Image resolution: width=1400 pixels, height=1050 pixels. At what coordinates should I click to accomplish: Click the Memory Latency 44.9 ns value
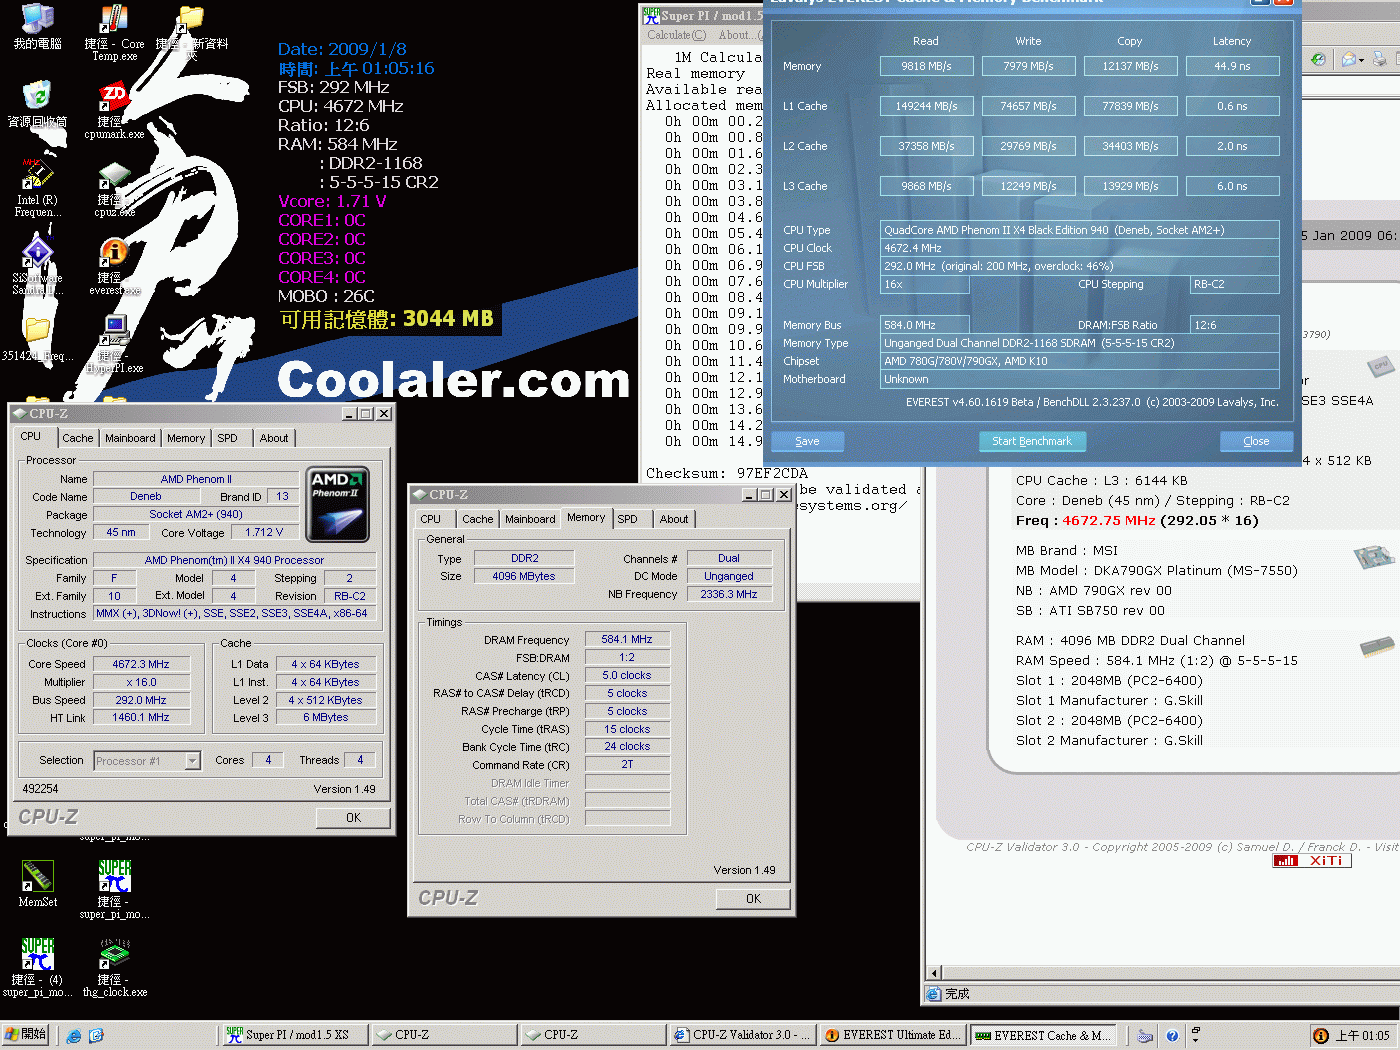tap(1233, 66)
